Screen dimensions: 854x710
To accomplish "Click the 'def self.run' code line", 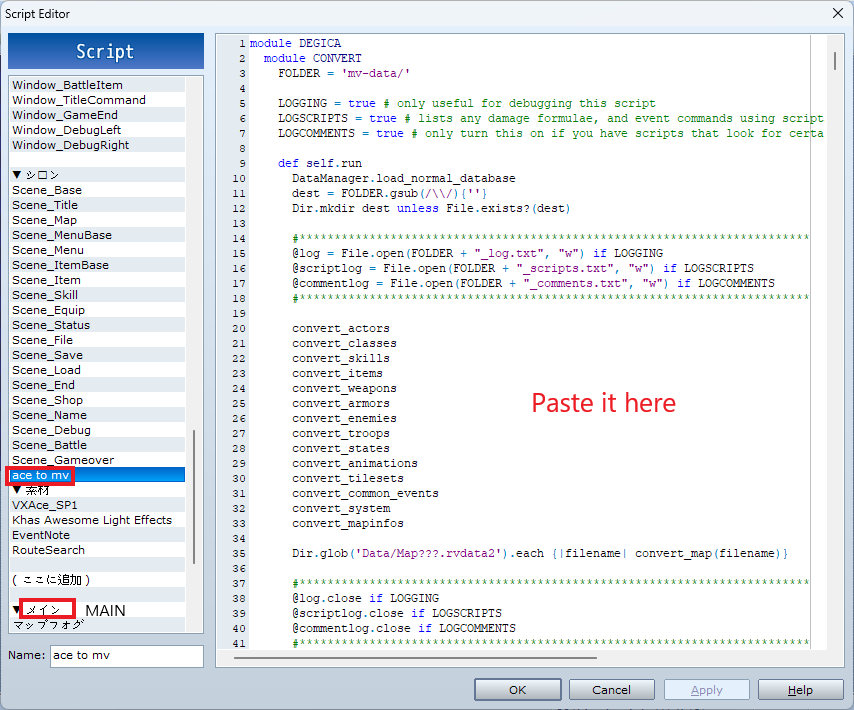I will (x=320, y=163).
